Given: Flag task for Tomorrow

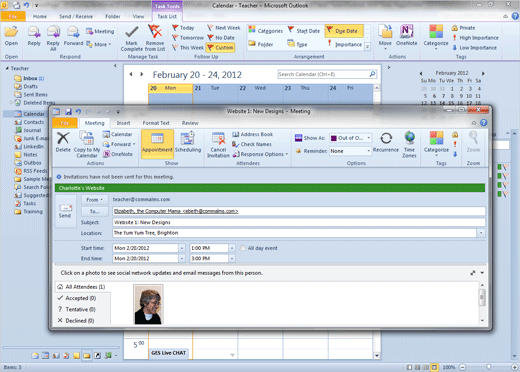Looking at the screenshot, I should pos(188,38).
